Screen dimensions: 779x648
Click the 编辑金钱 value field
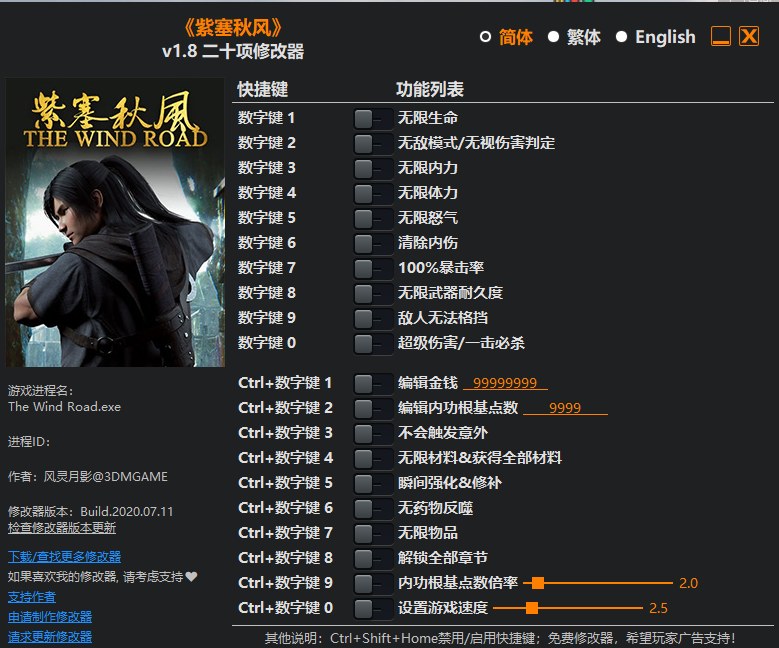pyautogui.click(x=505, y=383)
